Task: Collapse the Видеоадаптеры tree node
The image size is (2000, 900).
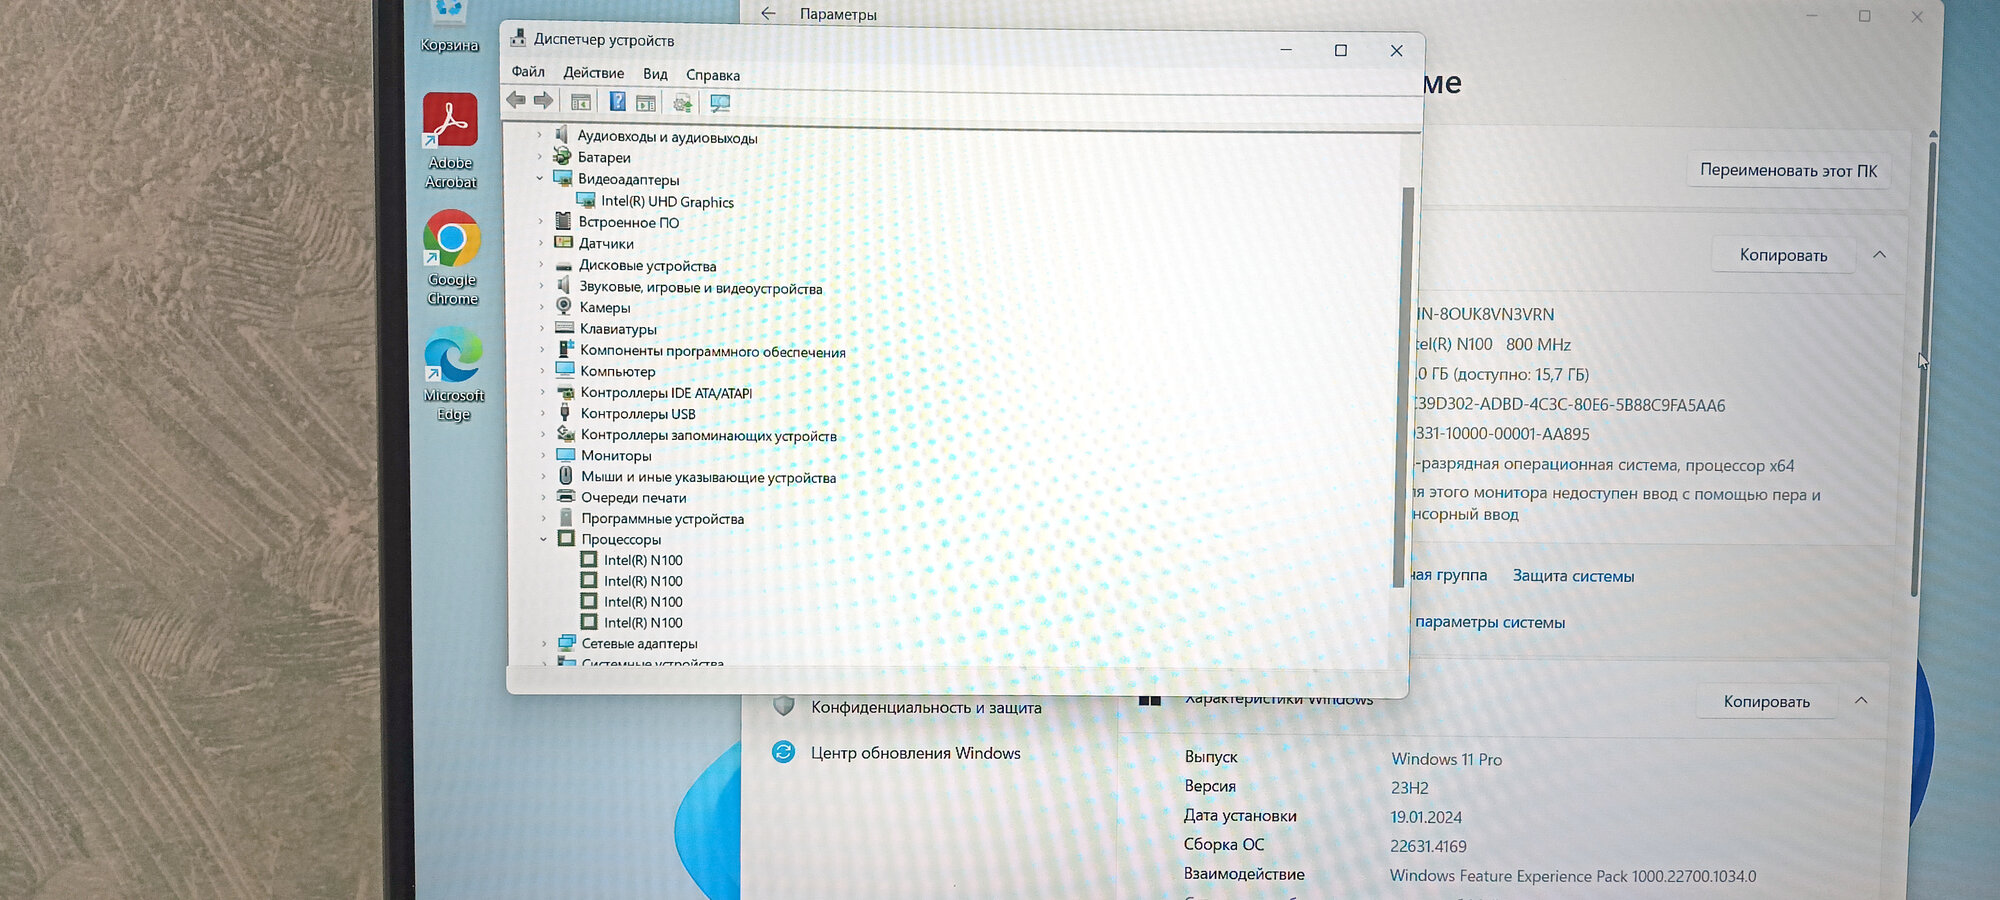Action: [540, 179]
